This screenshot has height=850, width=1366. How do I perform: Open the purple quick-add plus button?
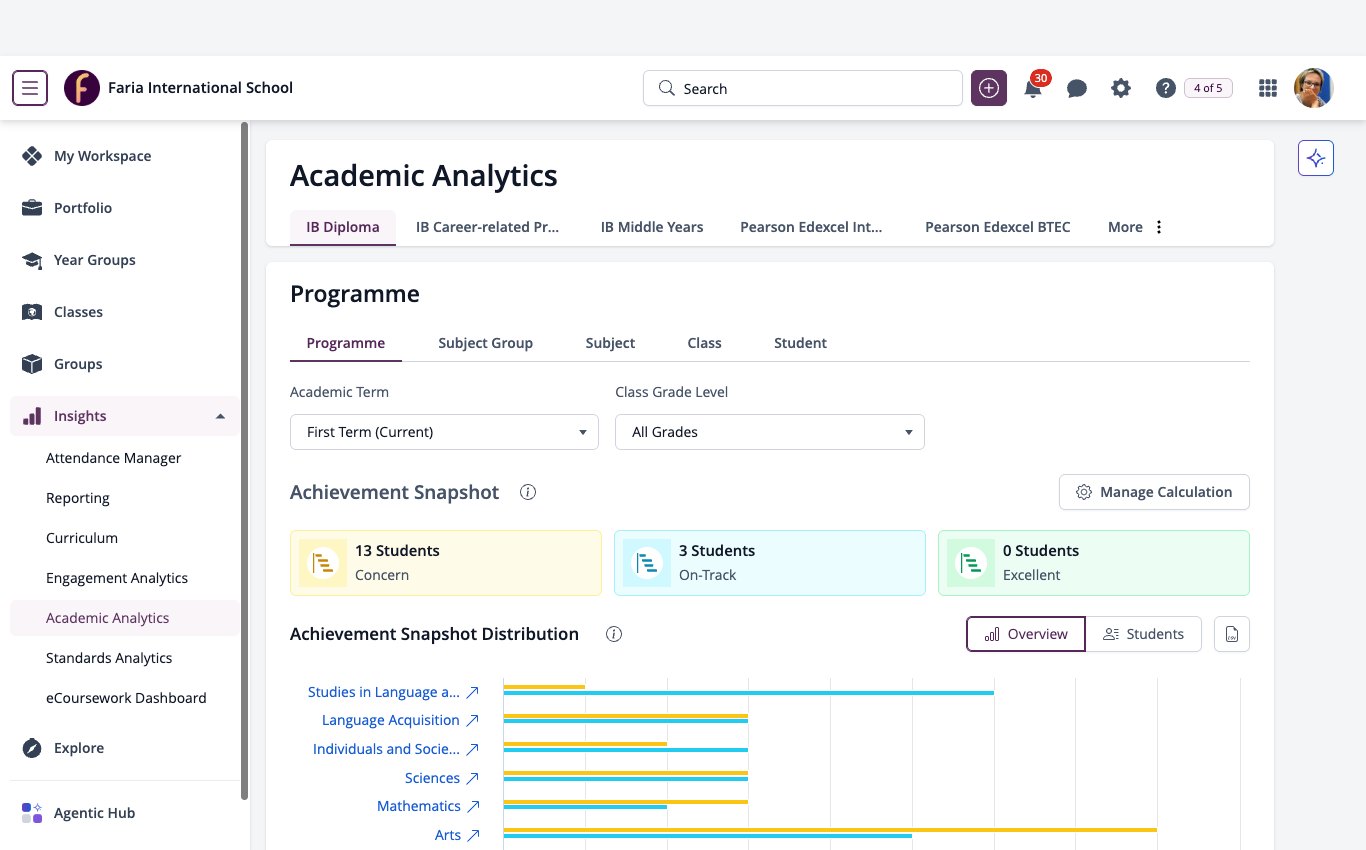989,88
